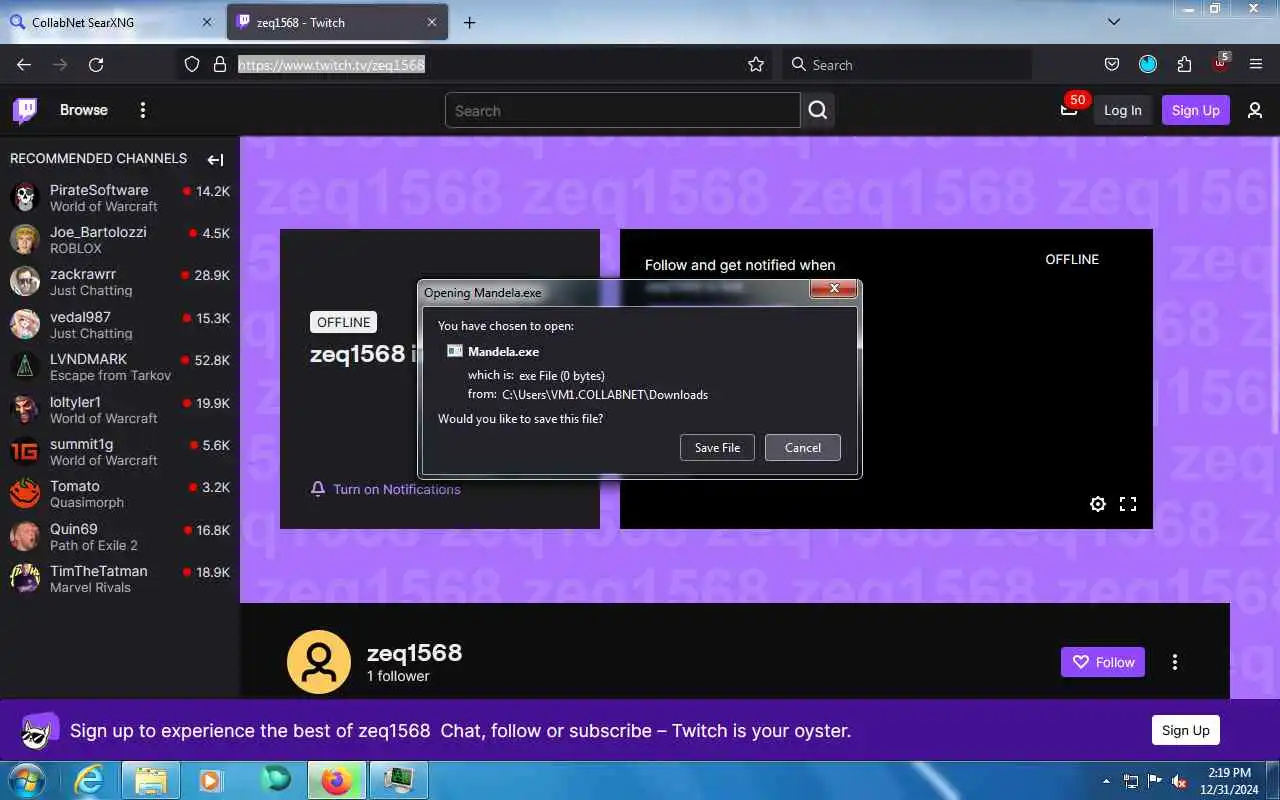Open a new Firefox tab

tap(469, 22)
